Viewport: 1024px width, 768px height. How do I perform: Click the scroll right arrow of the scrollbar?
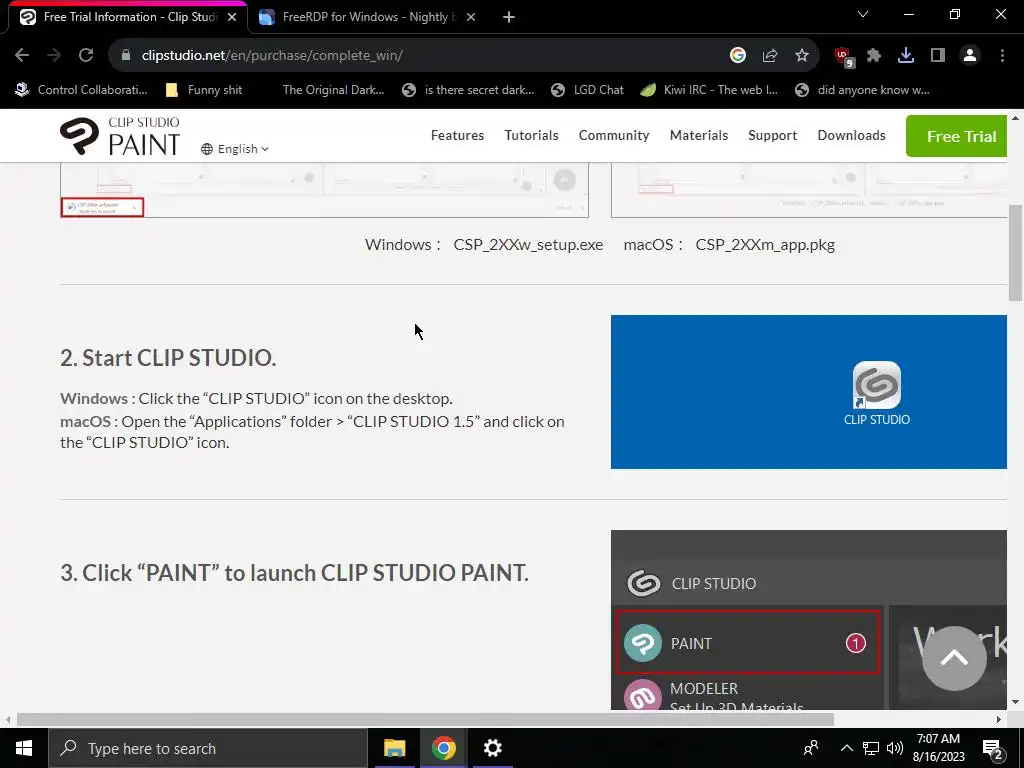pos(999,720)
